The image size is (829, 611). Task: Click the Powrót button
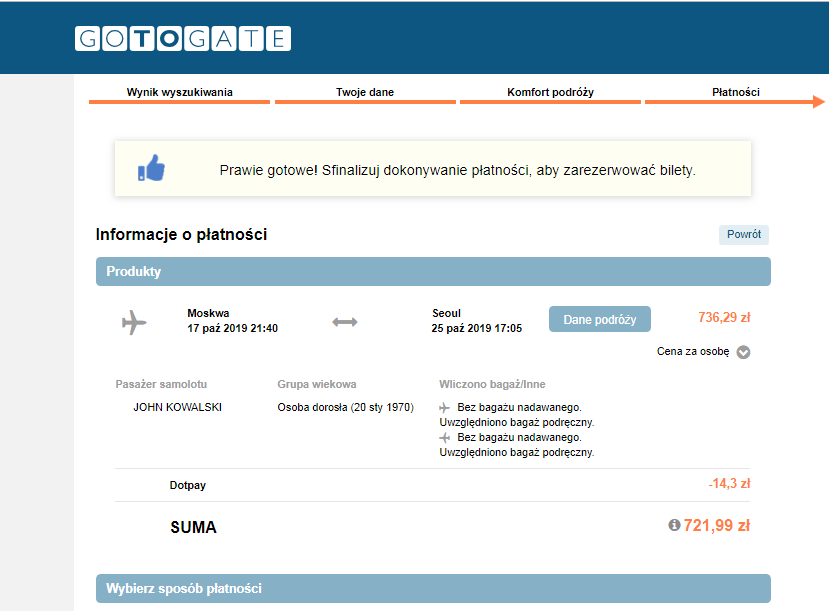[744, 235]
